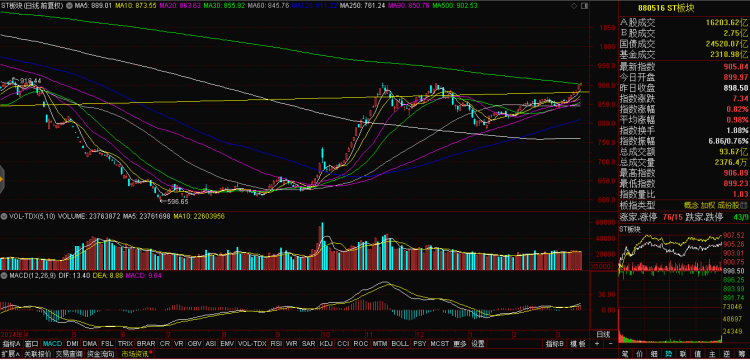Click the plus zoom-in button
This screenshot has width=750, height=360.
pos(597,344)
